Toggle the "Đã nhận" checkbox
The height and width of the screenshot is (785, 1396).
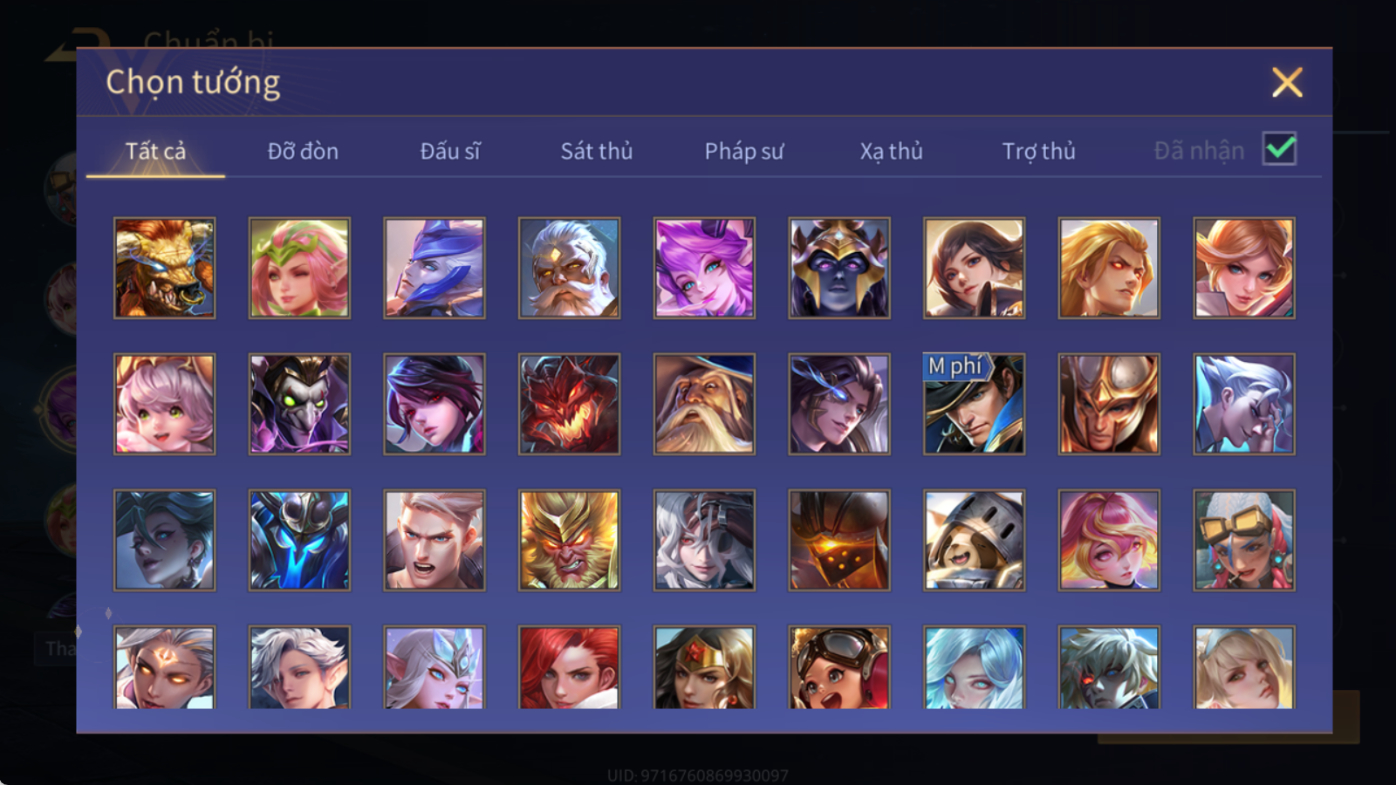pyautogui.click(x=1279, y=149)
